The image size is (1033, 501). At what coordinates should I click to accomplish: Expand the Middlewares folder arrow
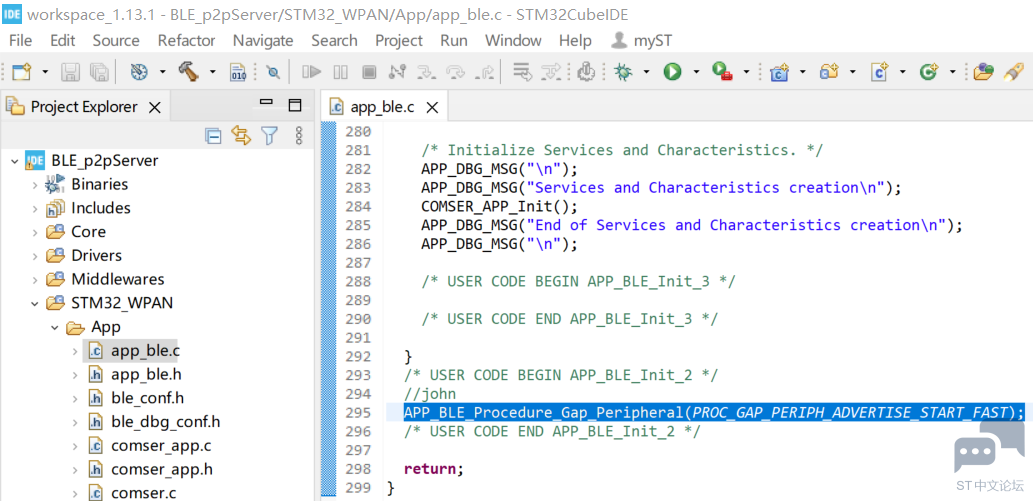tap(34, 280)
